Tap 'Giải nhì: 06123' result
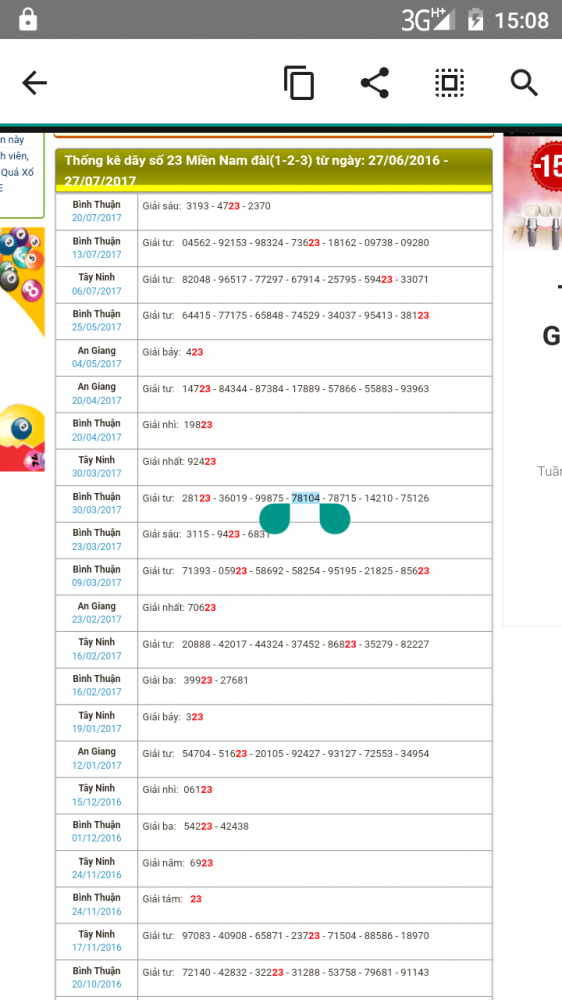The width and height of the screenshot is (562, 1000). 177,790
